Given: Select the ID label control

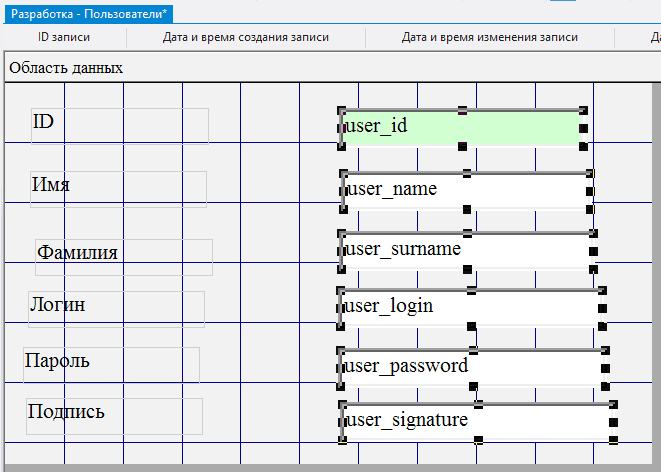Looking at the screenshot, I should coord(119,125).
